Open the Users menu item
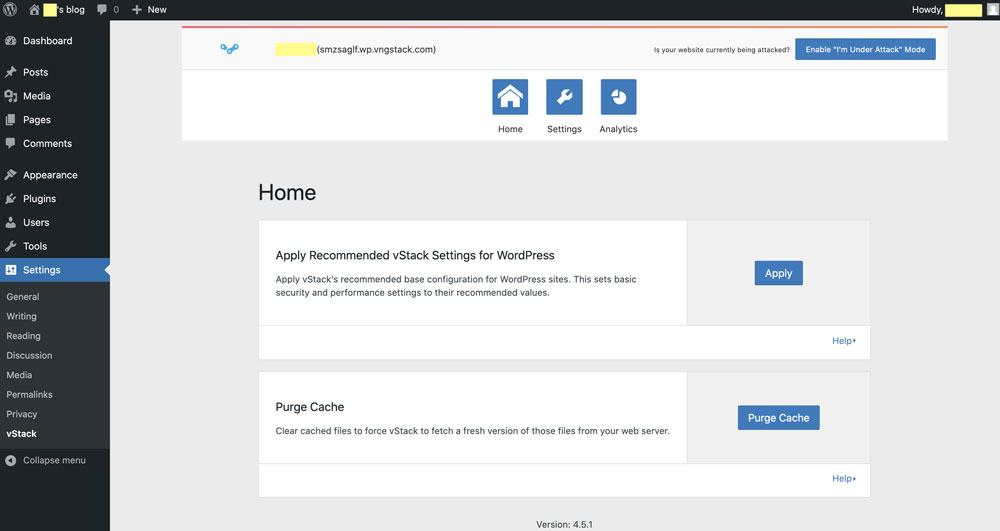This screenshot has width=1000, height=531. tap(55, 222)
